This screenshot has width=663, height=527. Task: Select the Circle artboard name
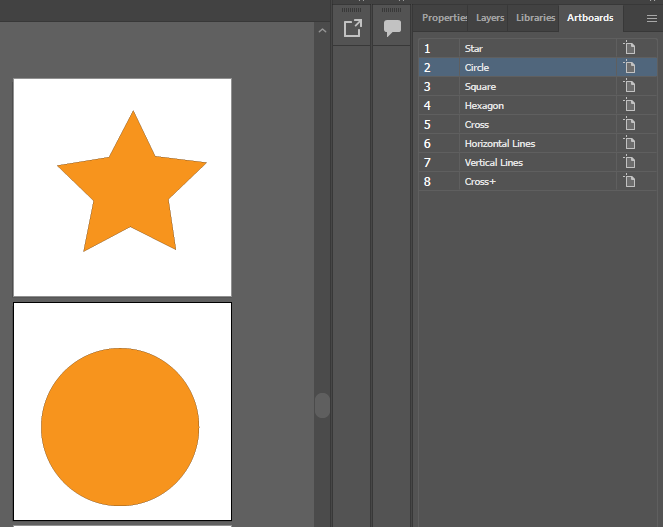477,68
